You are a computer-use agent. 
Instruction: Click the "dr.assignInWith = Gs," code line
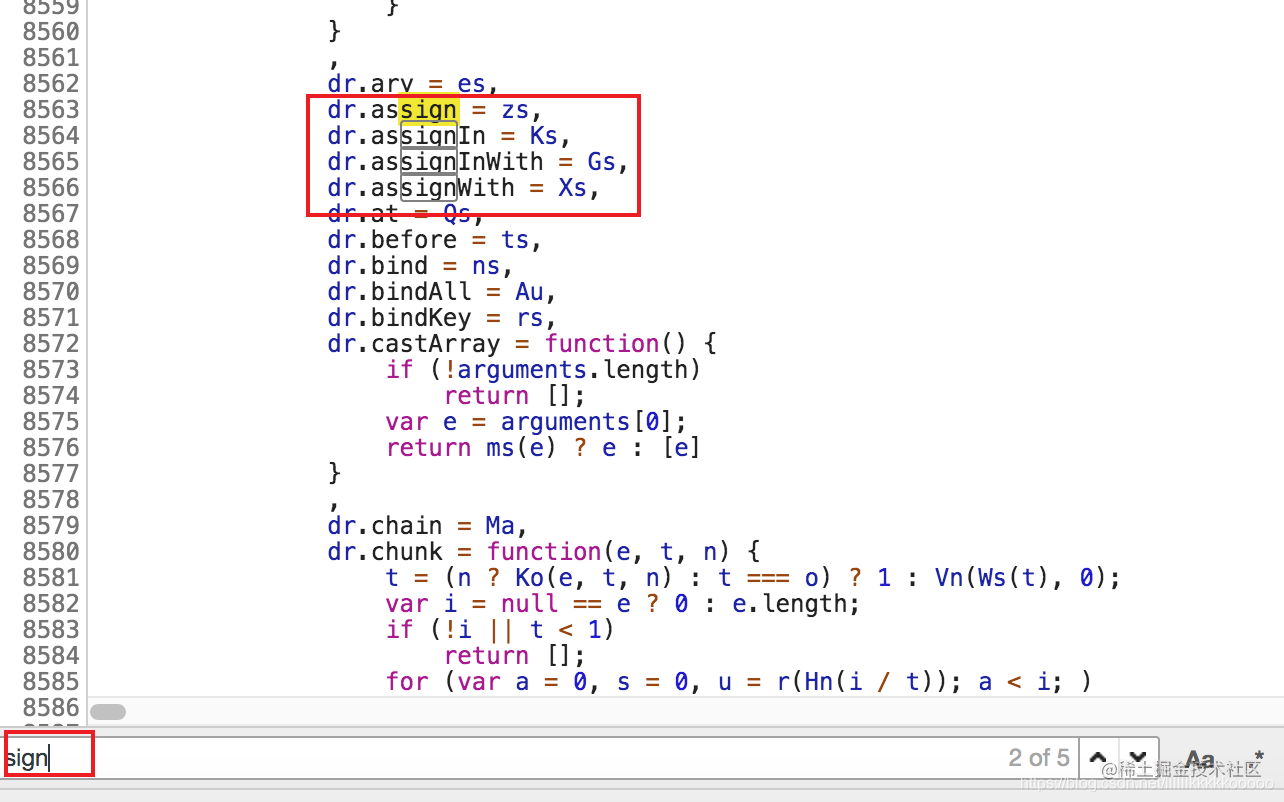(x=478, y=162)
